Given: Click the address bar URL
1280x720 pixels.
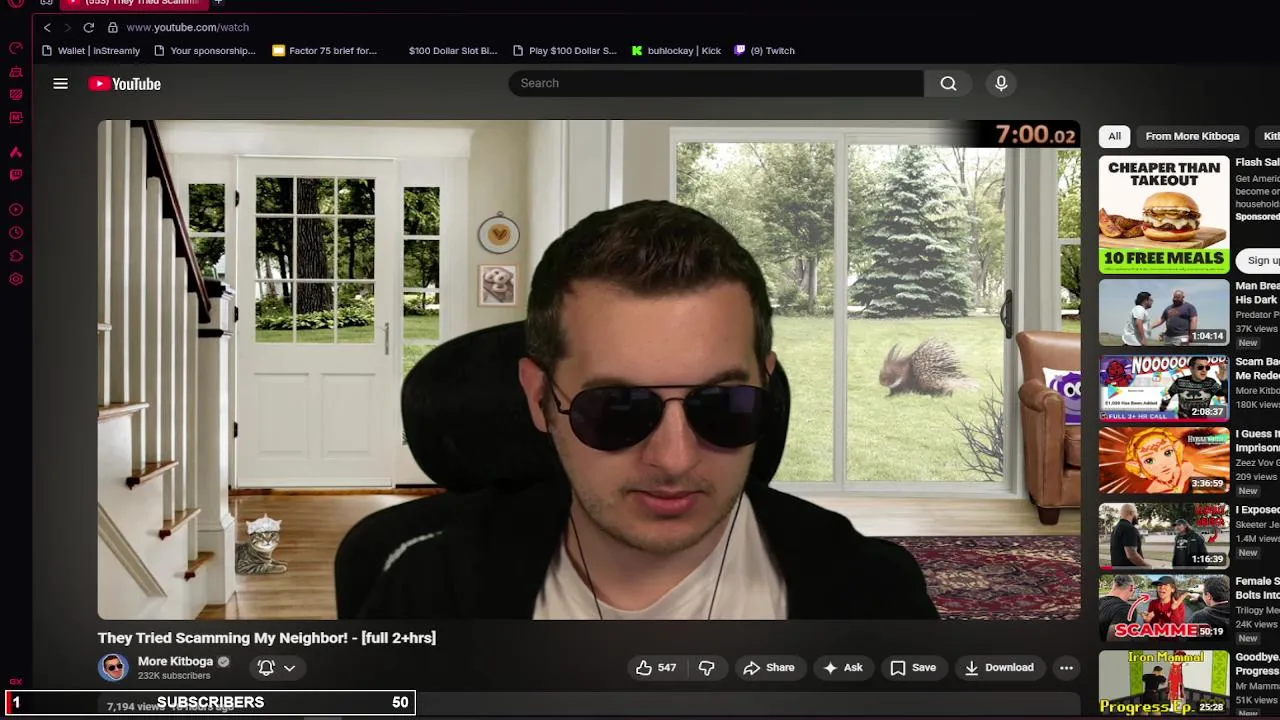Looking at the screenshot, I should pyautogui.click(x=187, y=27).
